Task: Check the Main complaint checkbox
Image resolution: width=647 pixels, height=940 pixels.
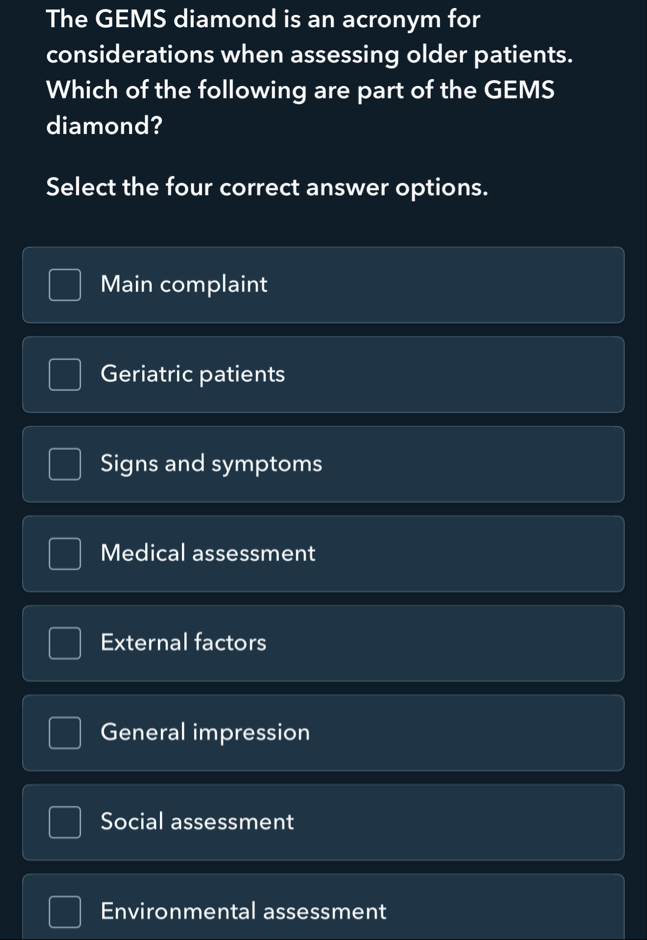Action: (65, 285)
